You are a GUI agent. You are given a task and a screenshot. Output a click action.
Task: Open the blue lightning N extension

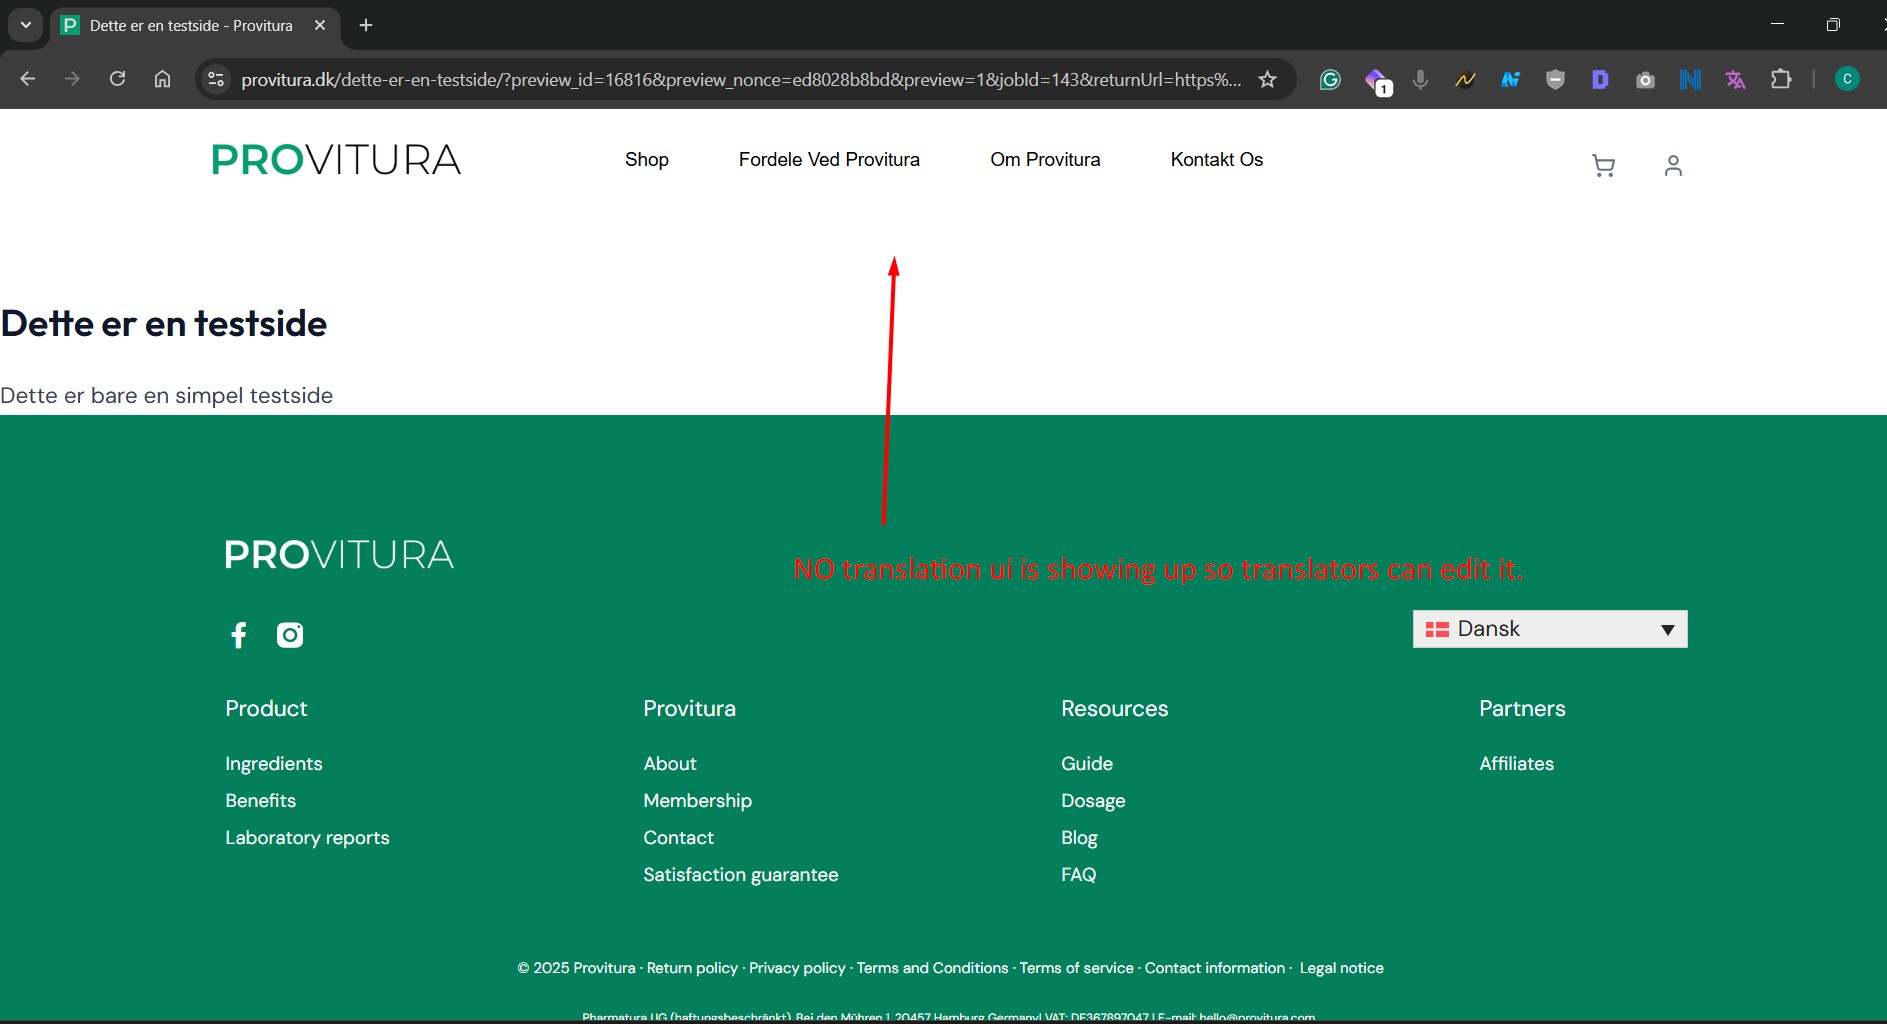tap(1510, 80)
